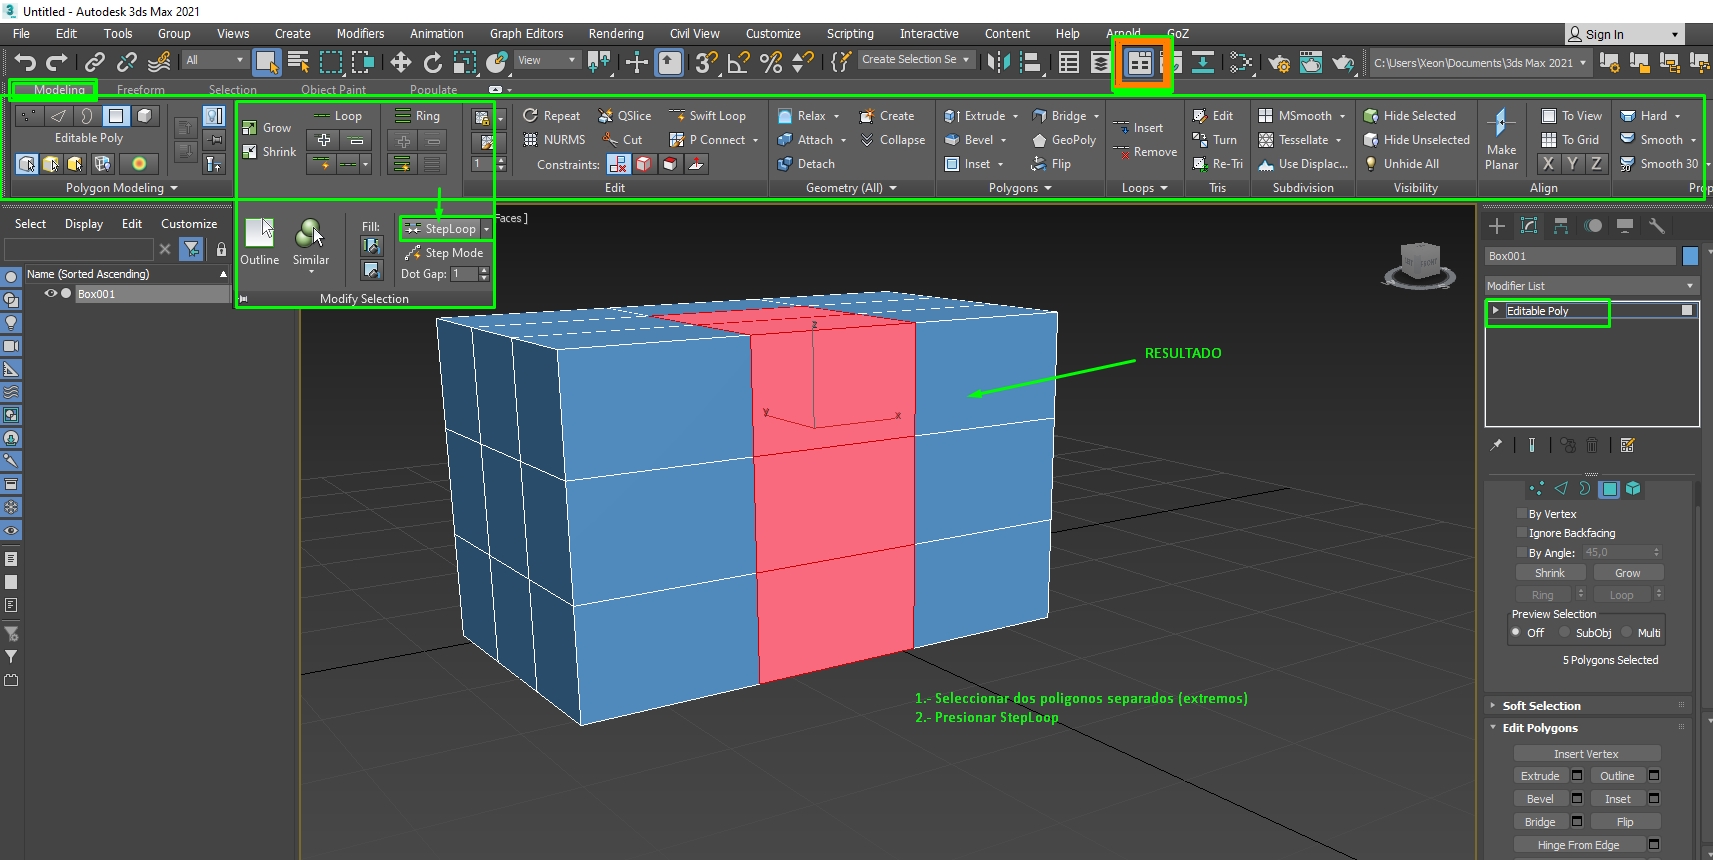Toggle visibility eye for Box001
This screenshot has width=1713, height=860.
pyautogui.click(x=50, y=294)
